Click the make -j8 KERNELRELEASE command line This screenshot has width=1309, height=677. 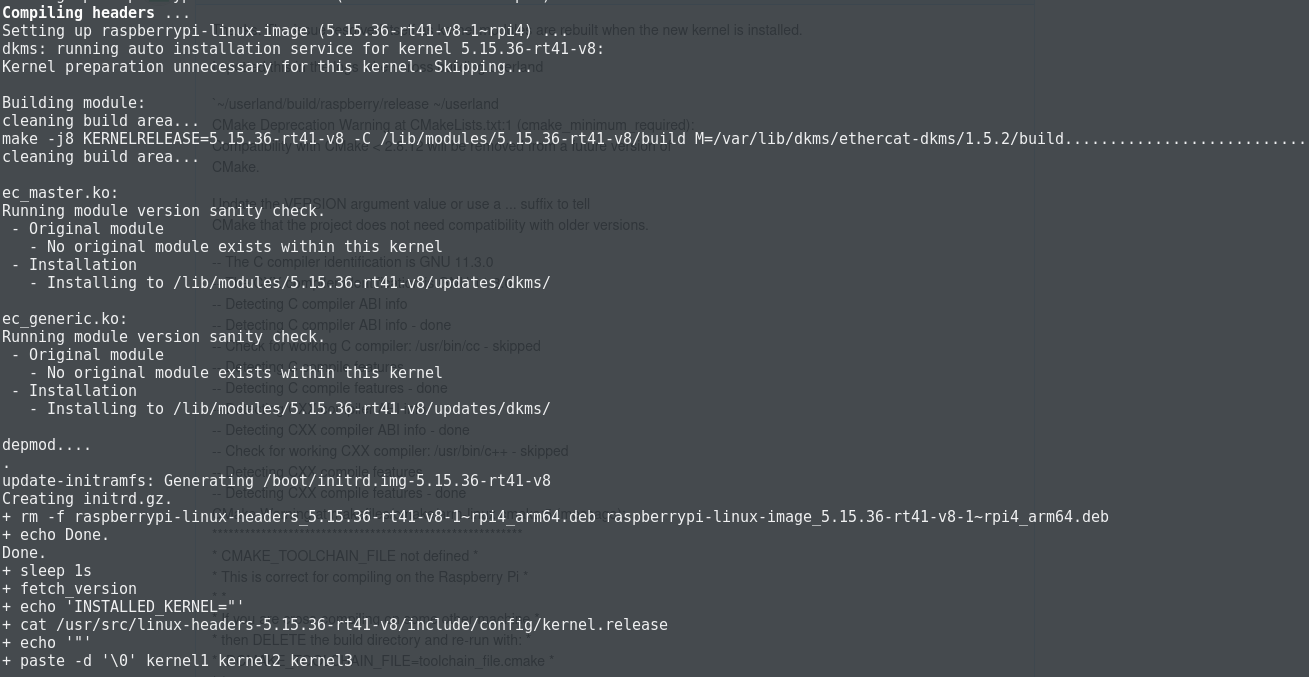pyautogui.click(x=654, y=139)
